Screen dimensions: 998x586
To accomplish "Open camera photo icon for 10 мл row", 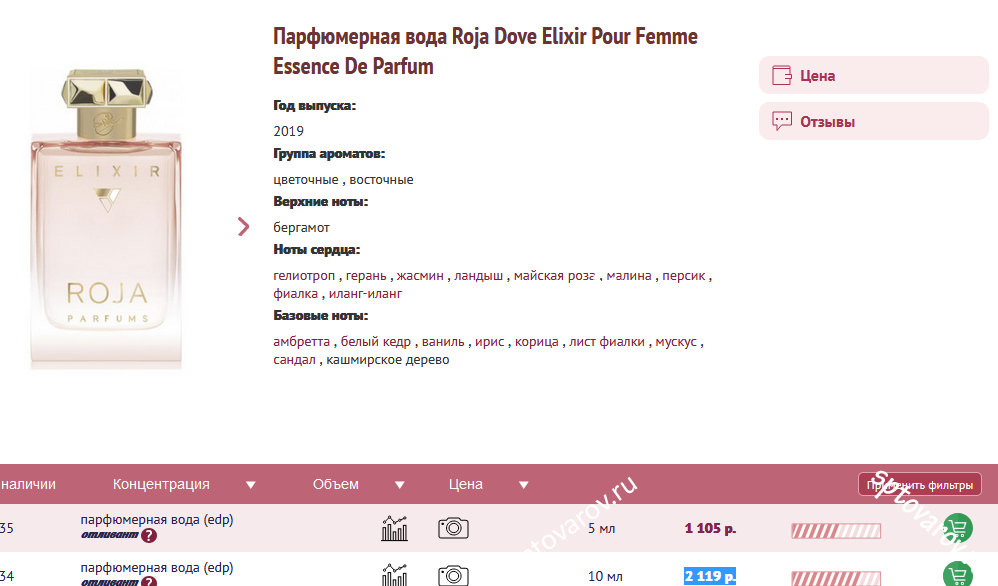I will (x=453, y=576).
